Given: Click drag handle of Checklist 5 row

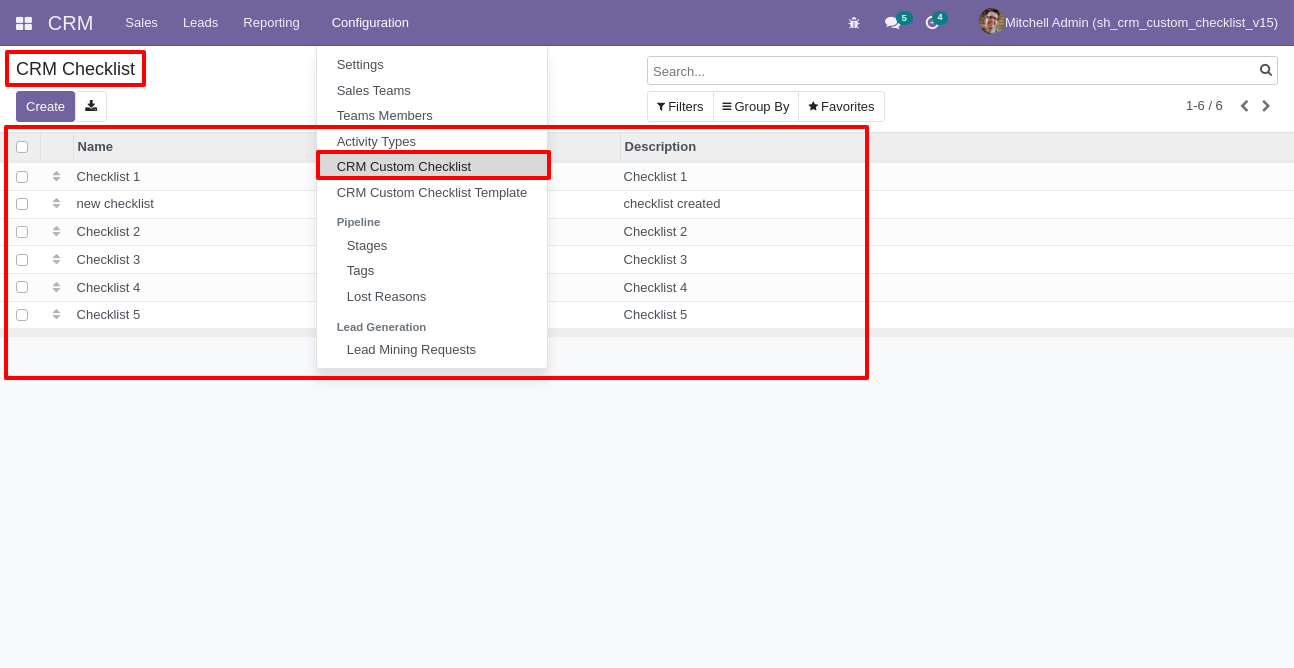Looking at the screenshot, I should pos(56,314).
